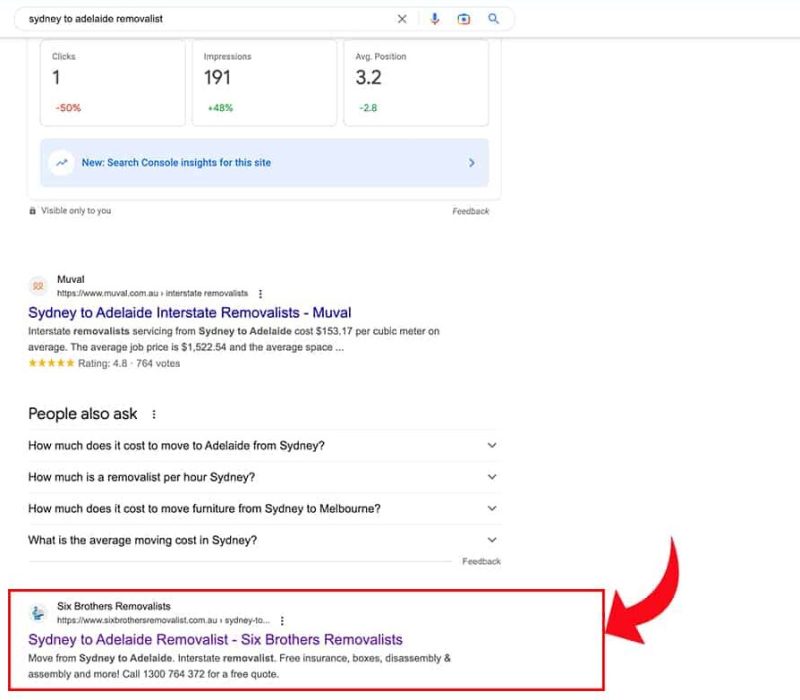Select the Impressions metric card
Screen dimensions: 800x700
(x=264, y=83)
